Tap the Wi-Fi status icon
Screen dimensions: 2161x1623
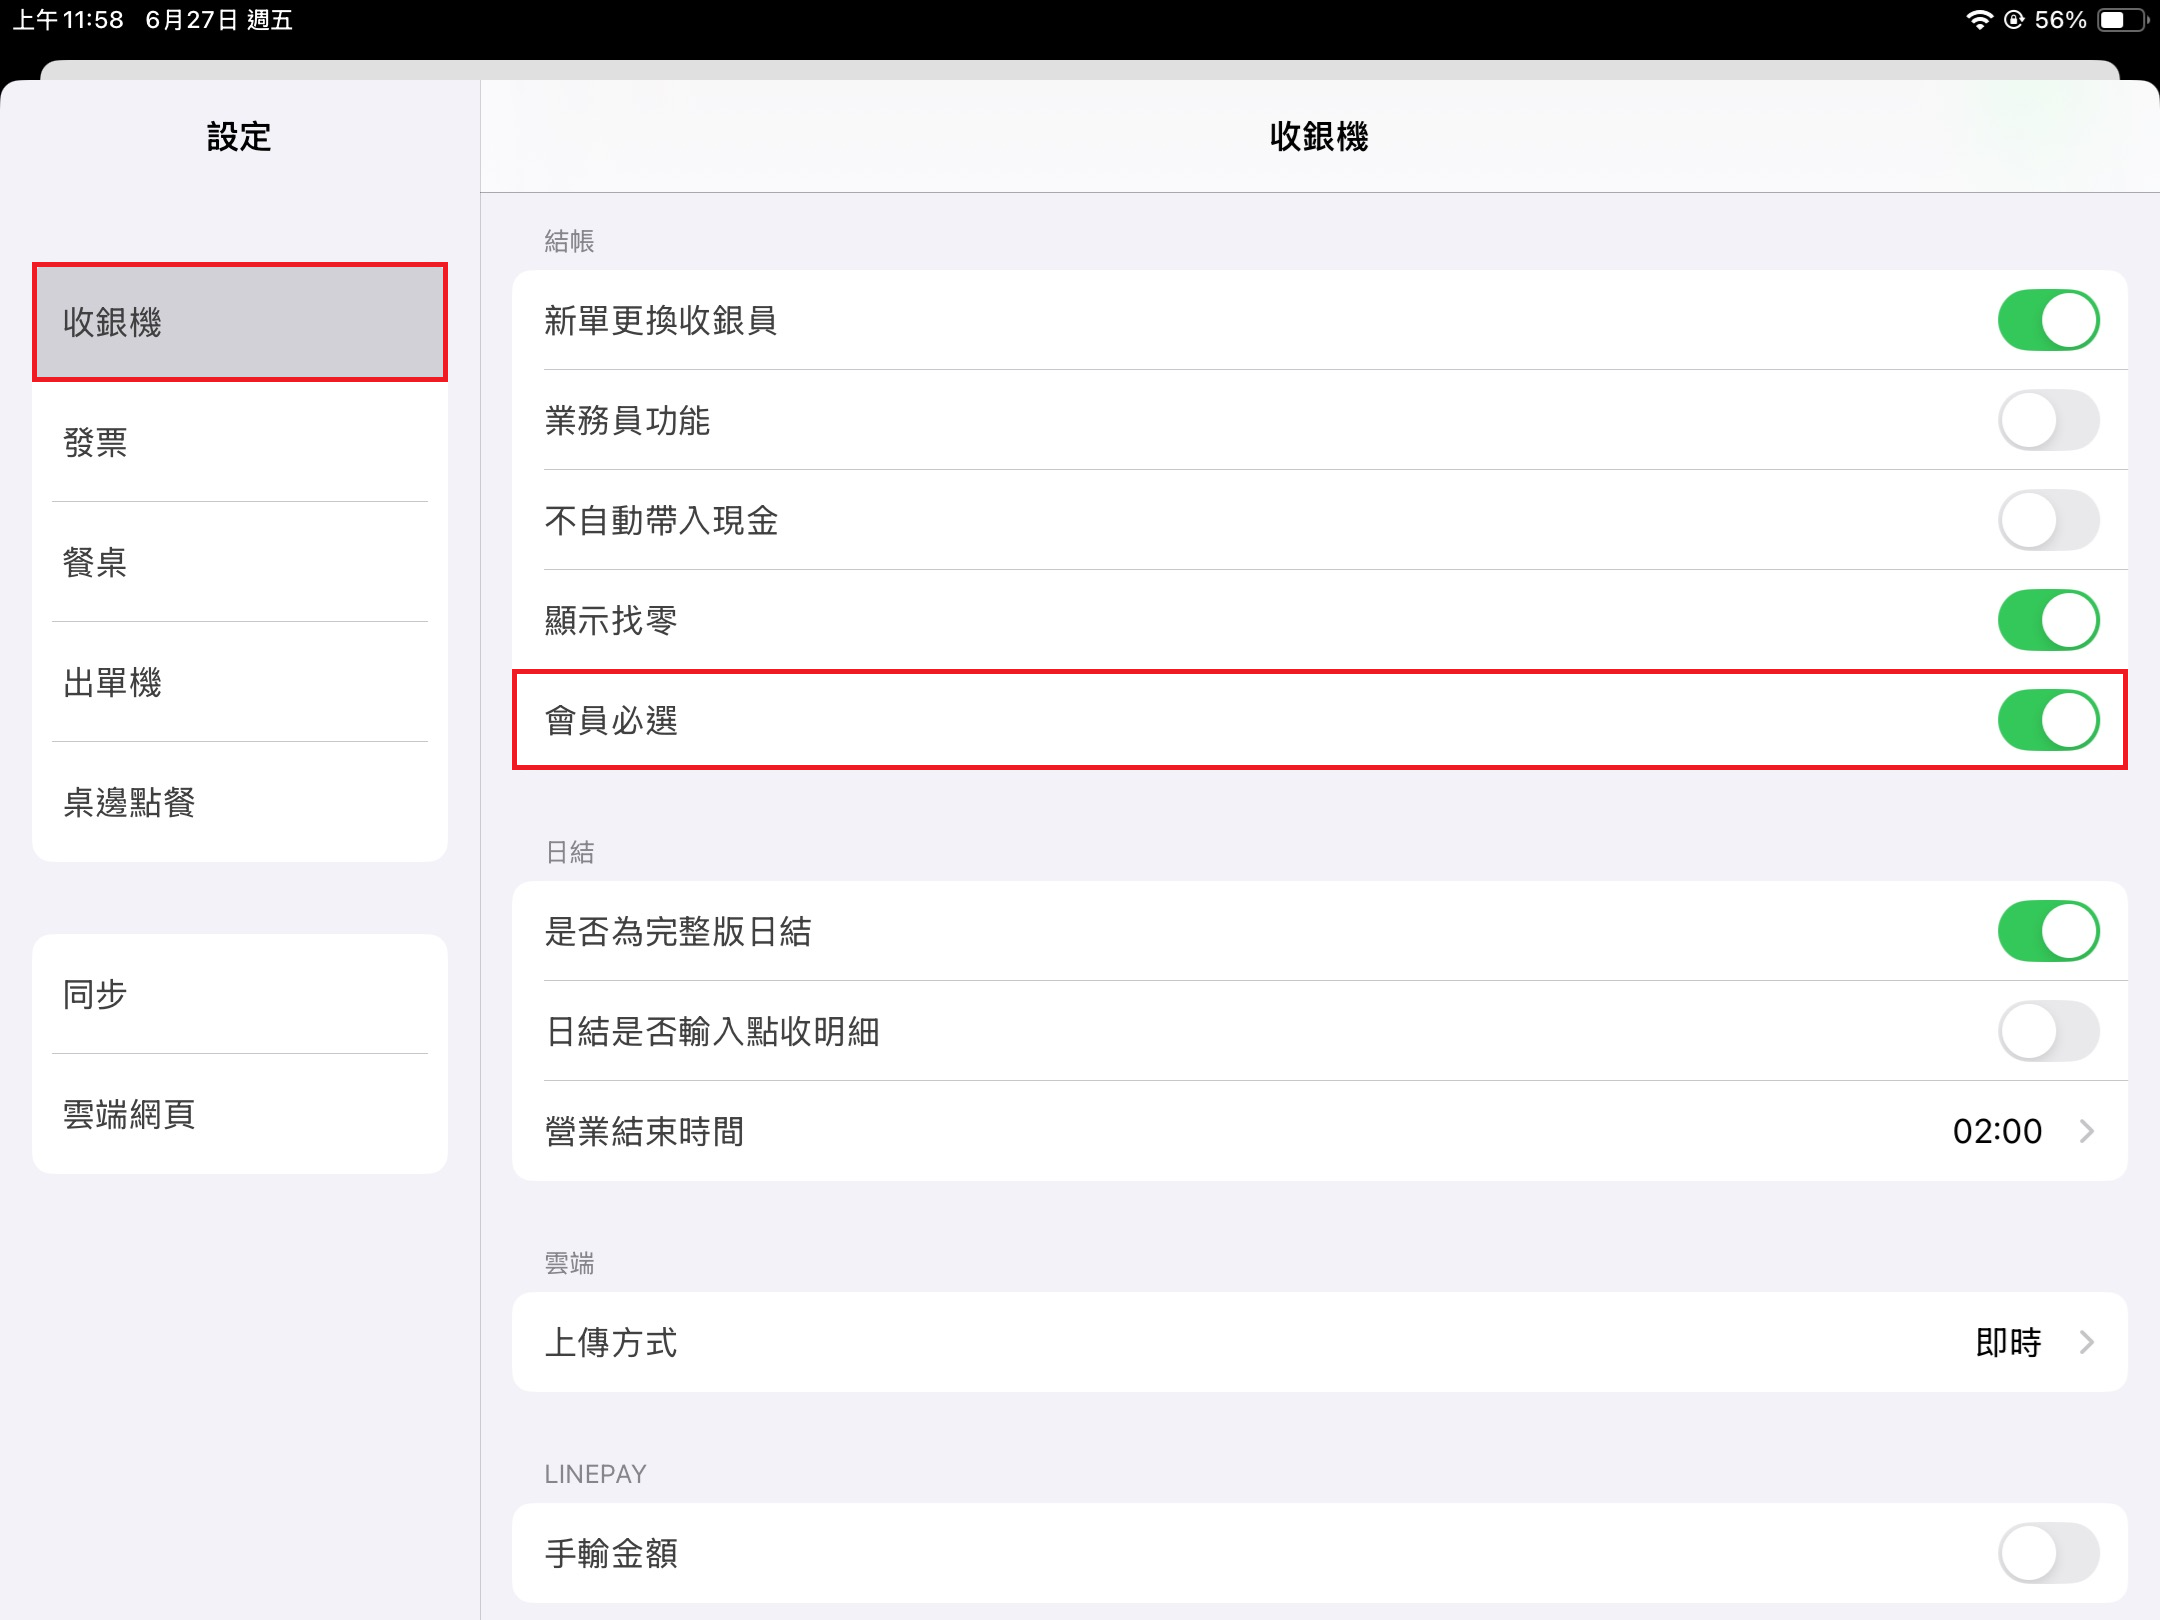pos(1979,20)
